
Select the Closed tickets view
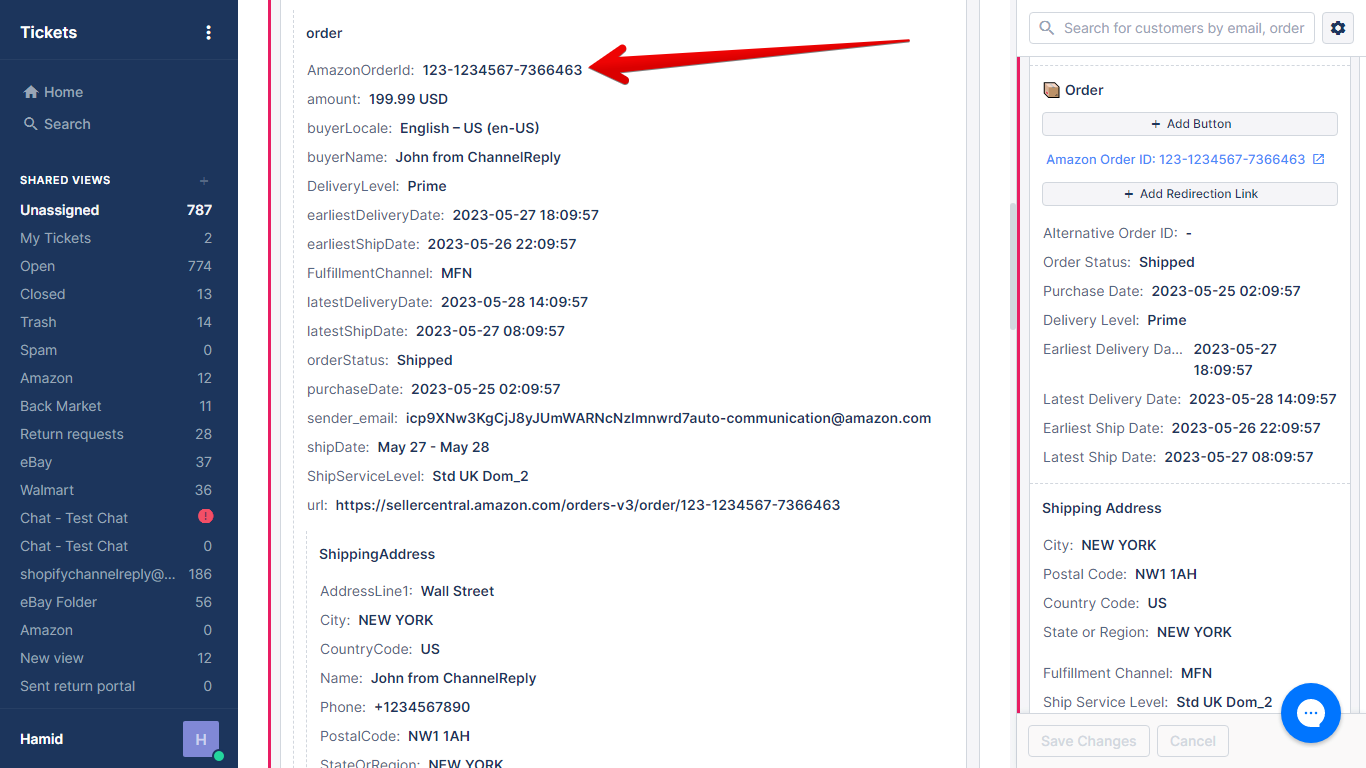coord(116,294)
